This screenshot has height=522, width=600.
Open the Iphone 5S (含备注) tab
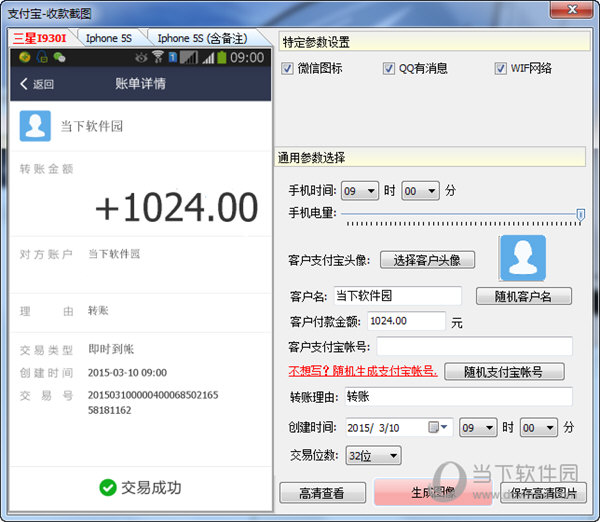click(202, 38)
